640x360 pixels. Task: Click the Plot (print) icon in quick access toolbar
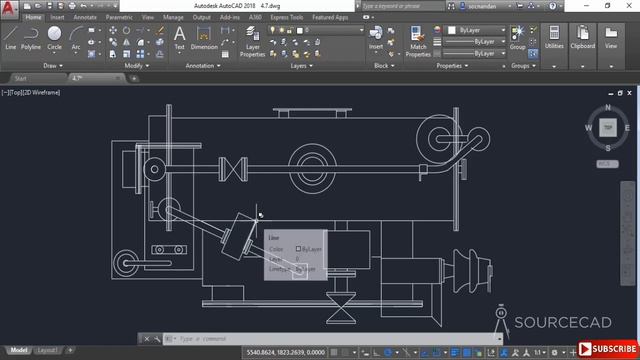tap(72, 6)
